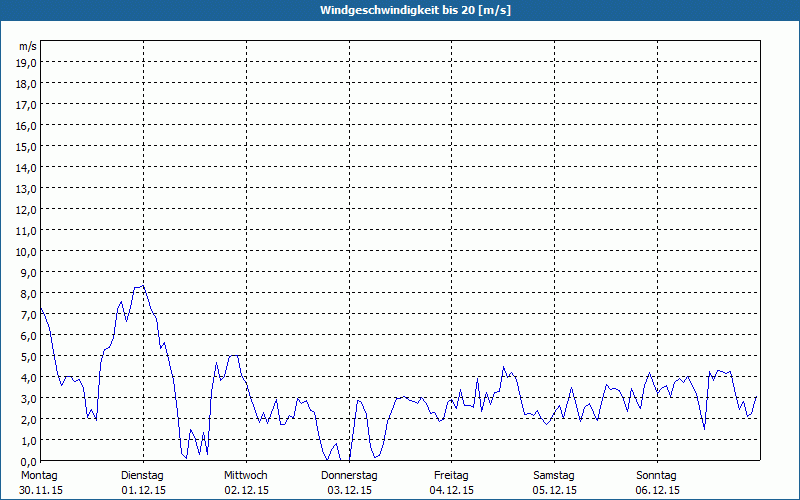Click the 13,0 y-axis label
This screenshot has width=800, height=500.
[x=27, y=189]
